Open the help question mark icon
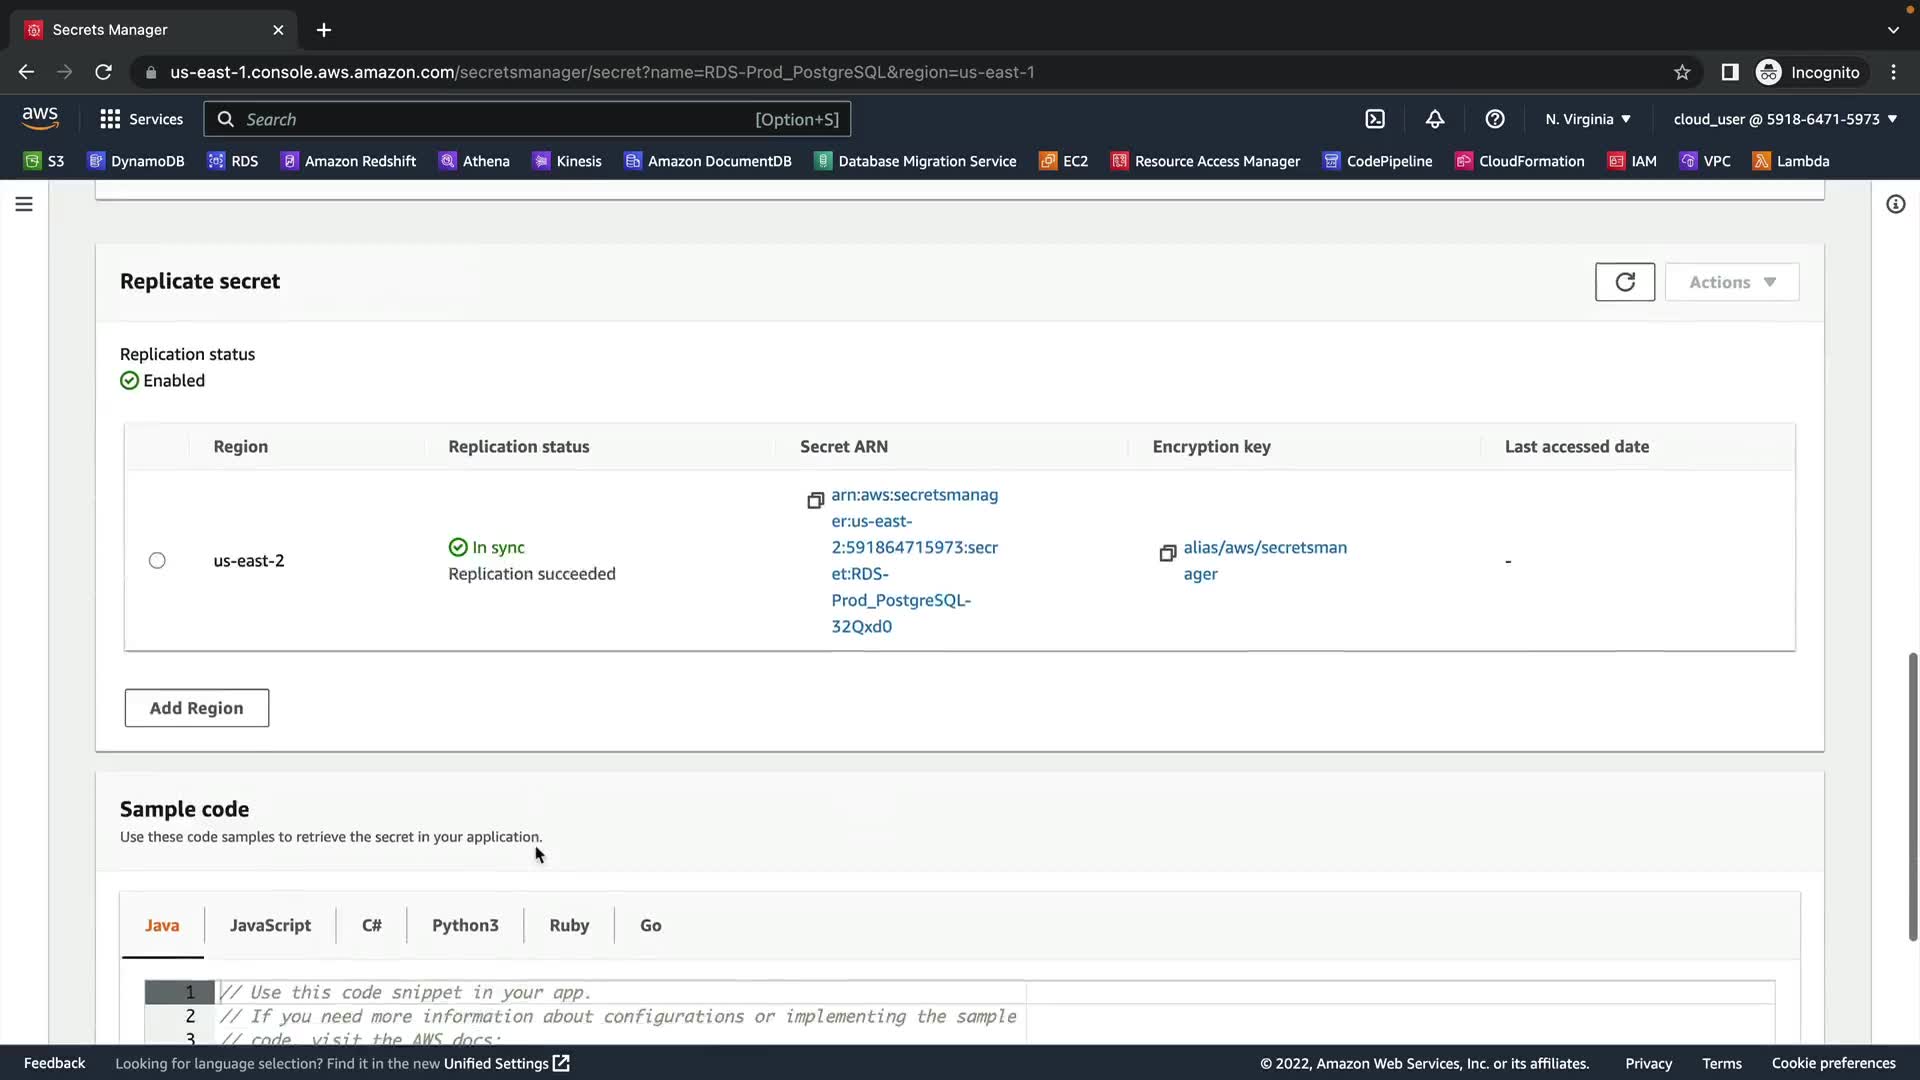 coord(1495,119)
